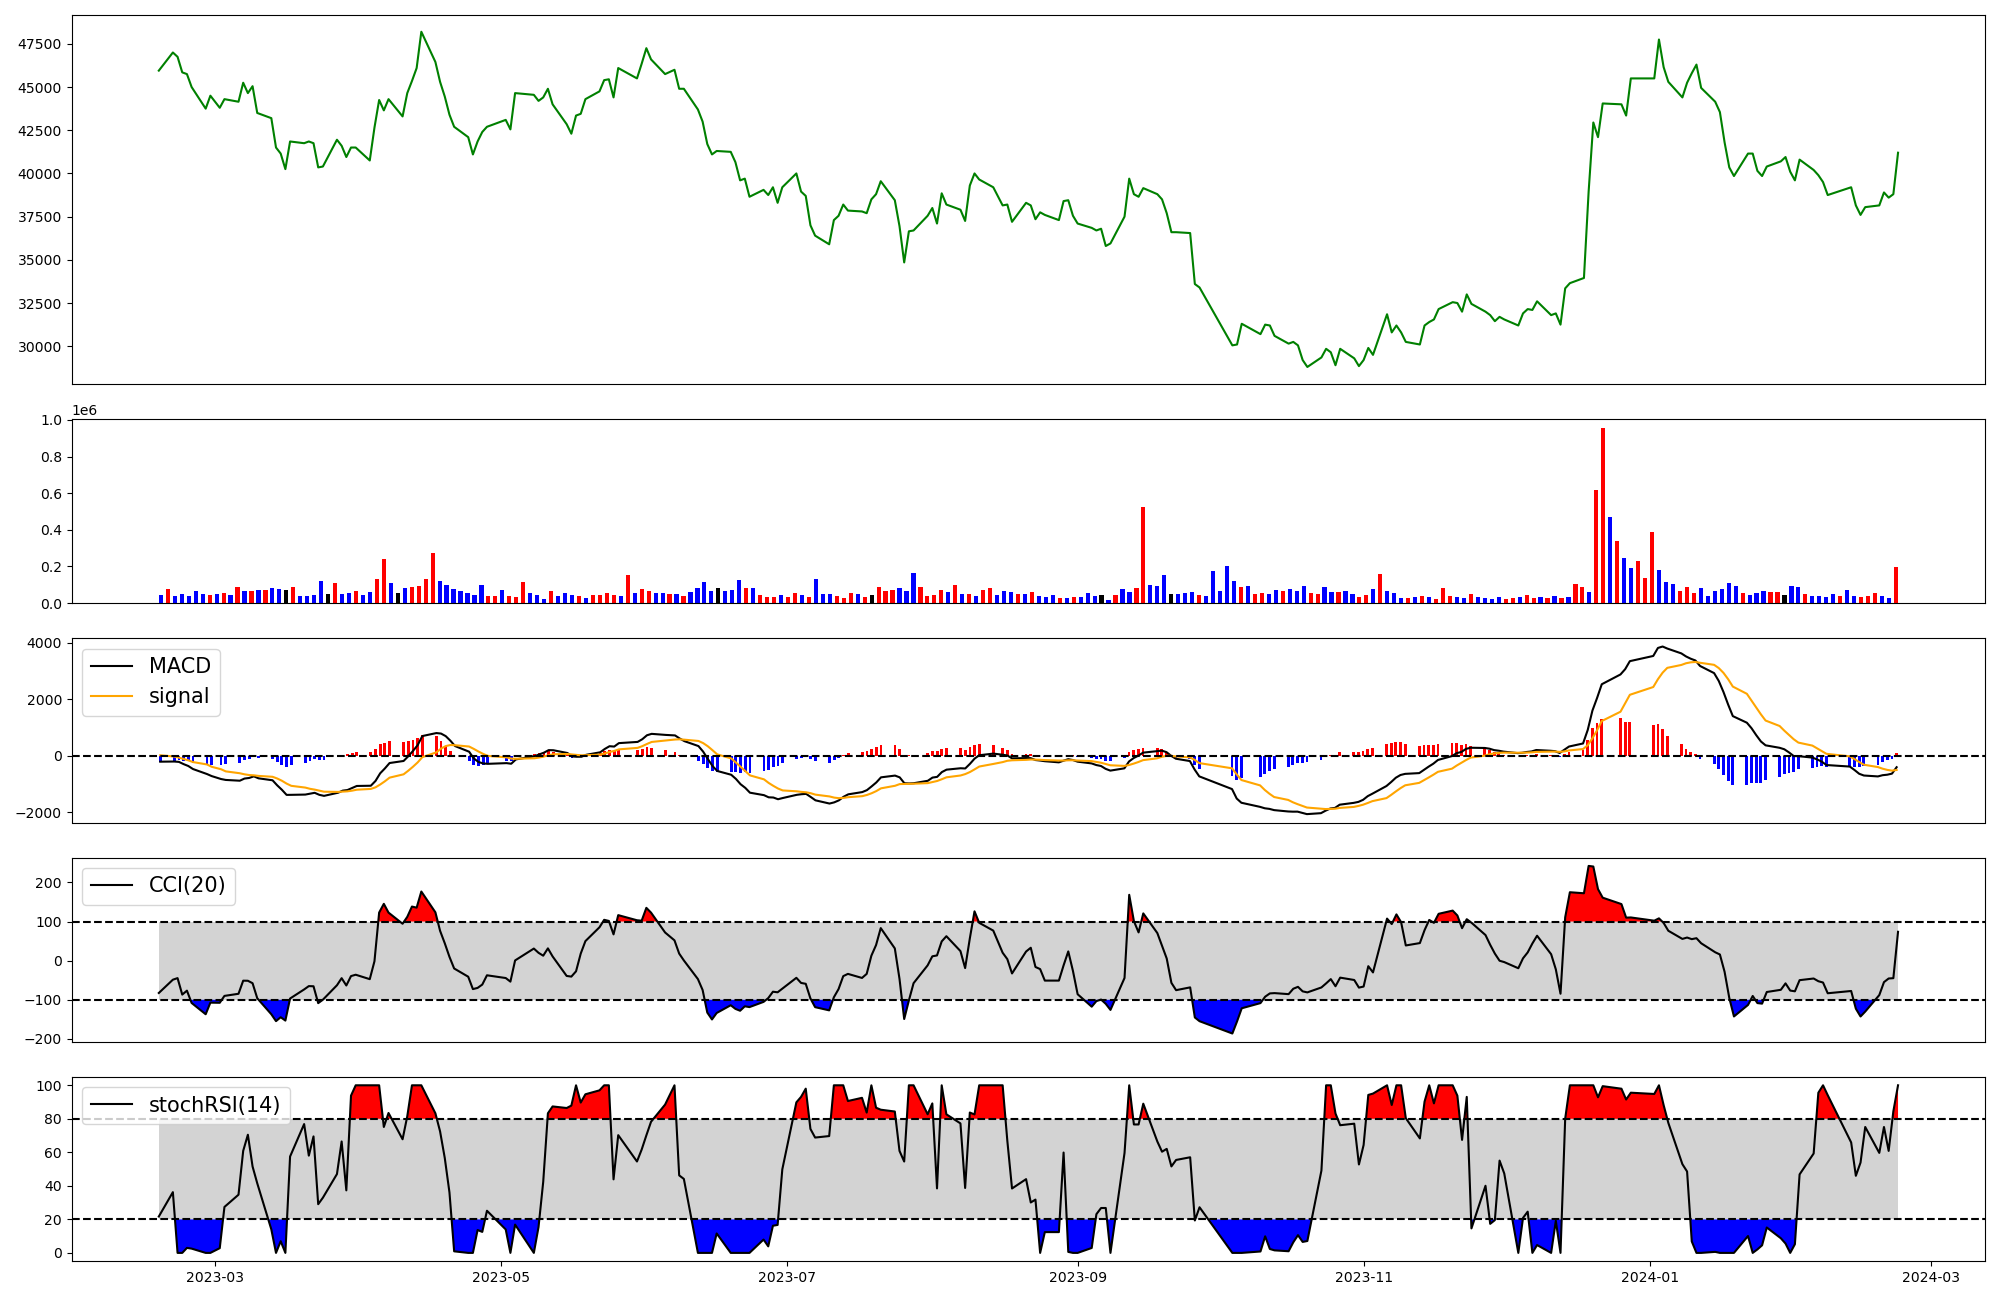Click the 2023-09 x-axis date label
The image size is (2000, 1300).
(1078, 1277)
